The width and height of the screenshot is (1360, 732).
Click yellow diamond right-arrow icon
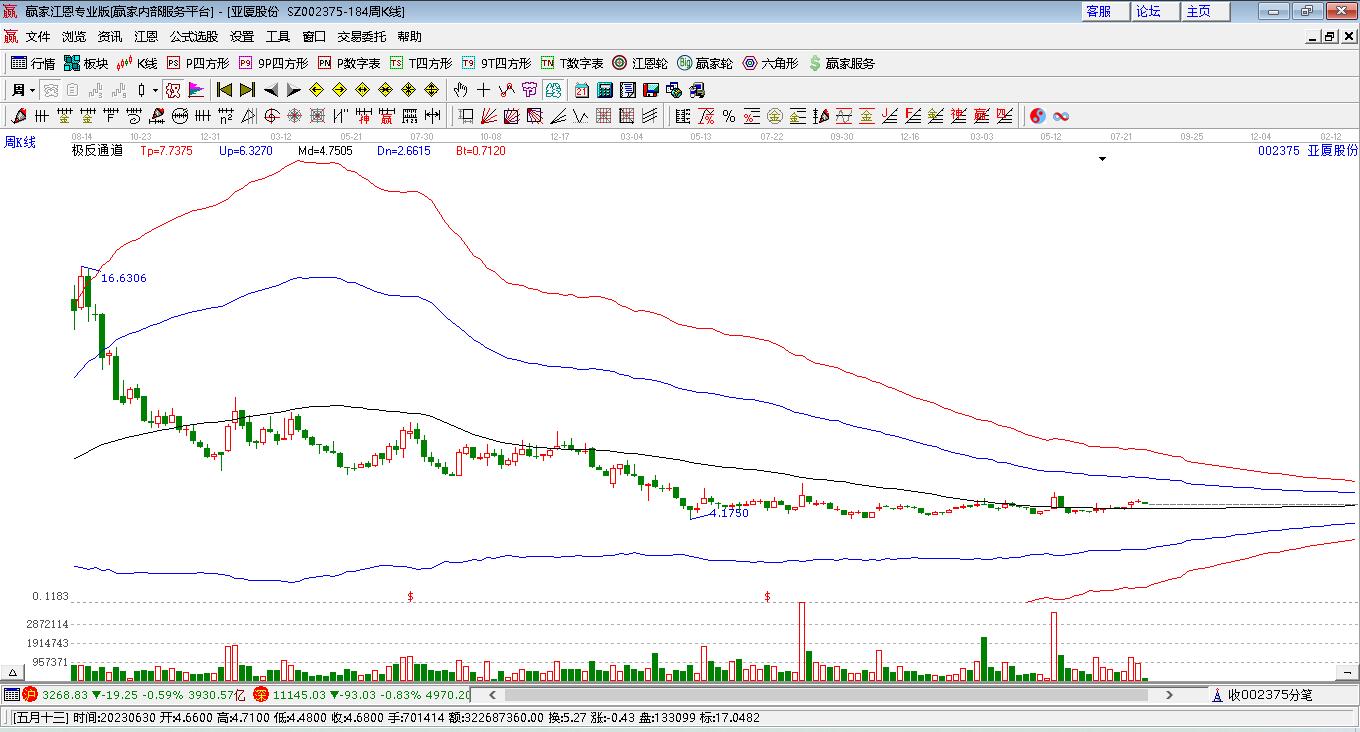tap(340, 90)
